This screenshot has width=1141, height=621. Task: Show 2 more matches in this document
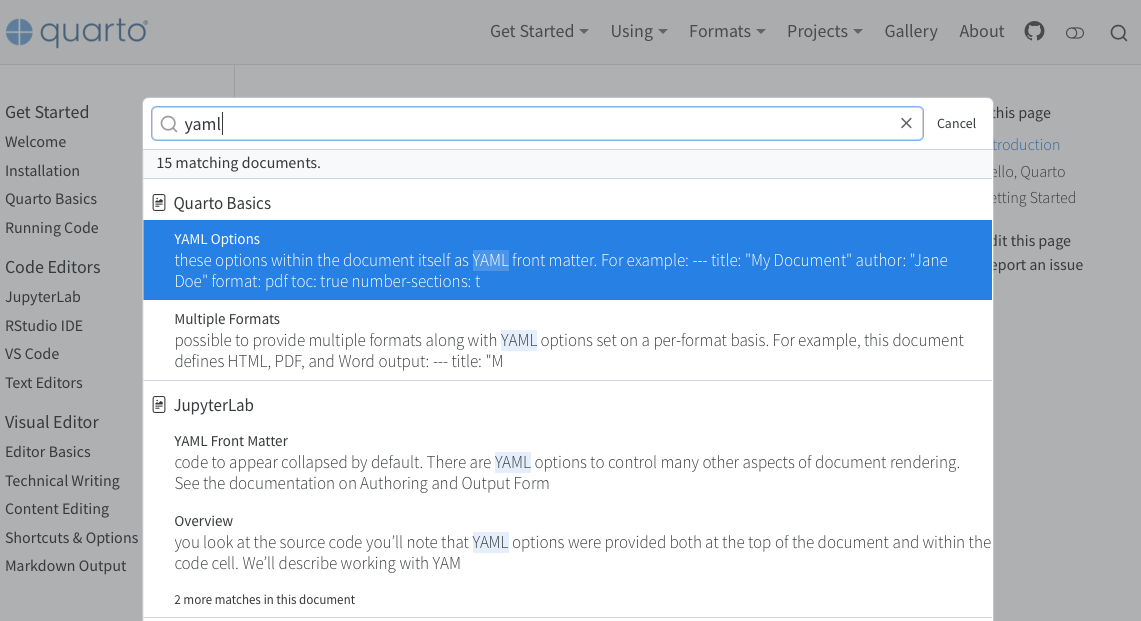[264, 599]
